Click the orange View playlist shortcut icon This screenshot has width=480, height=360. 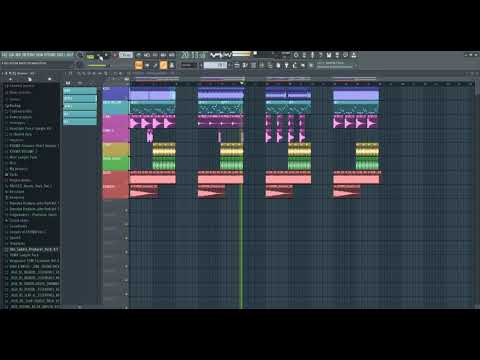pos(139,65)
